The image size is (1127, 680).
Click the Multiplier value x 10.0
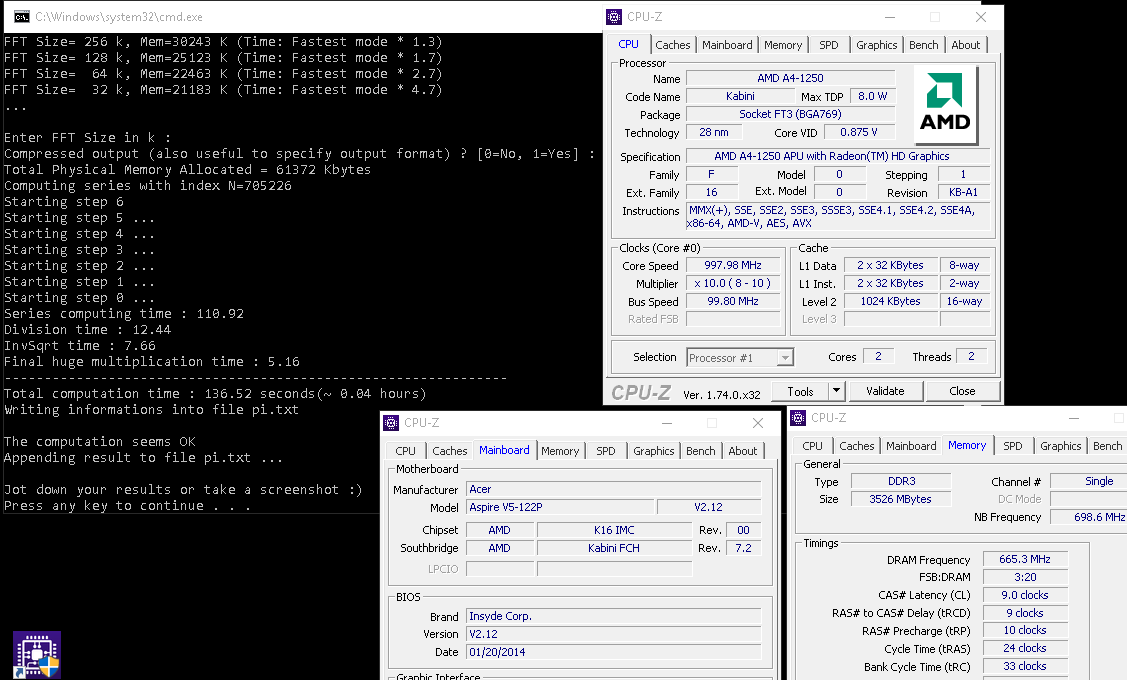733,283
